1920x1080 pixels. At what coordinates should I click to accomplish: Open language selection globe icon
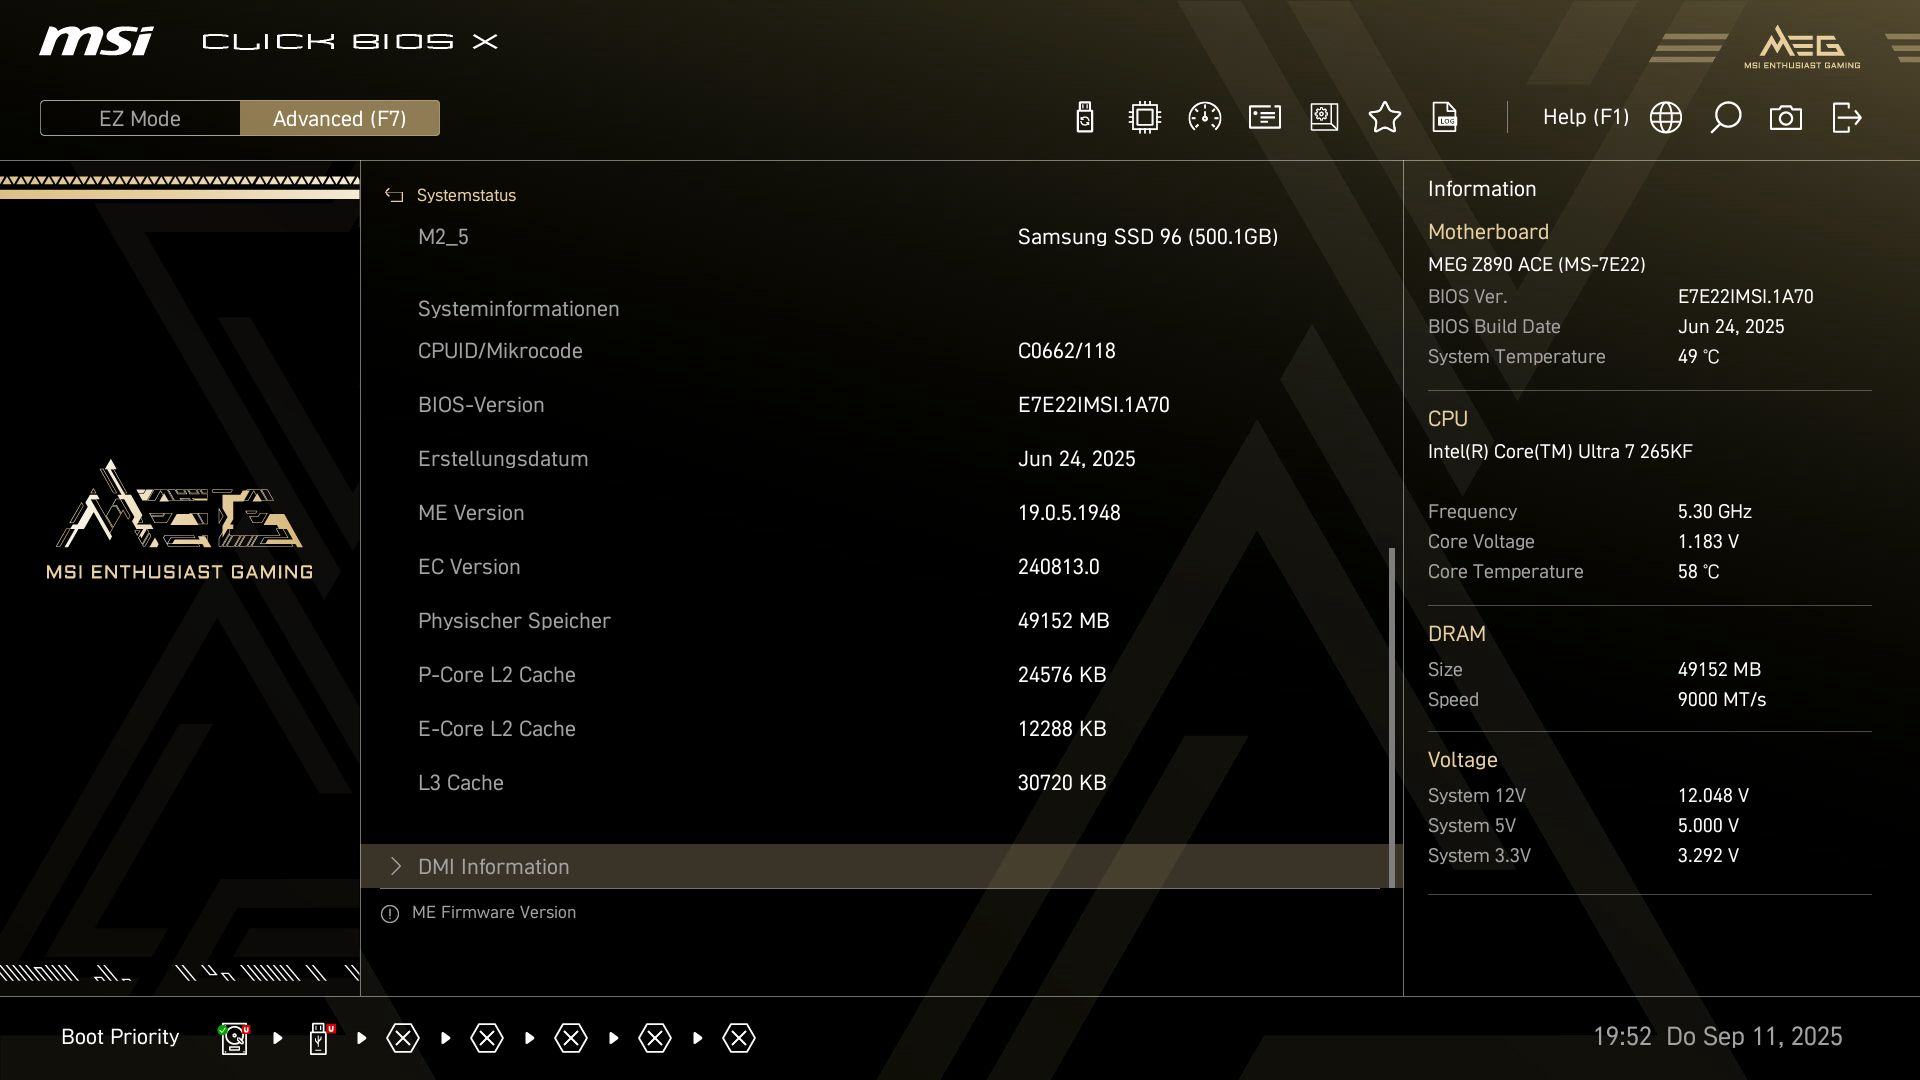click(x=1665, y=118)
